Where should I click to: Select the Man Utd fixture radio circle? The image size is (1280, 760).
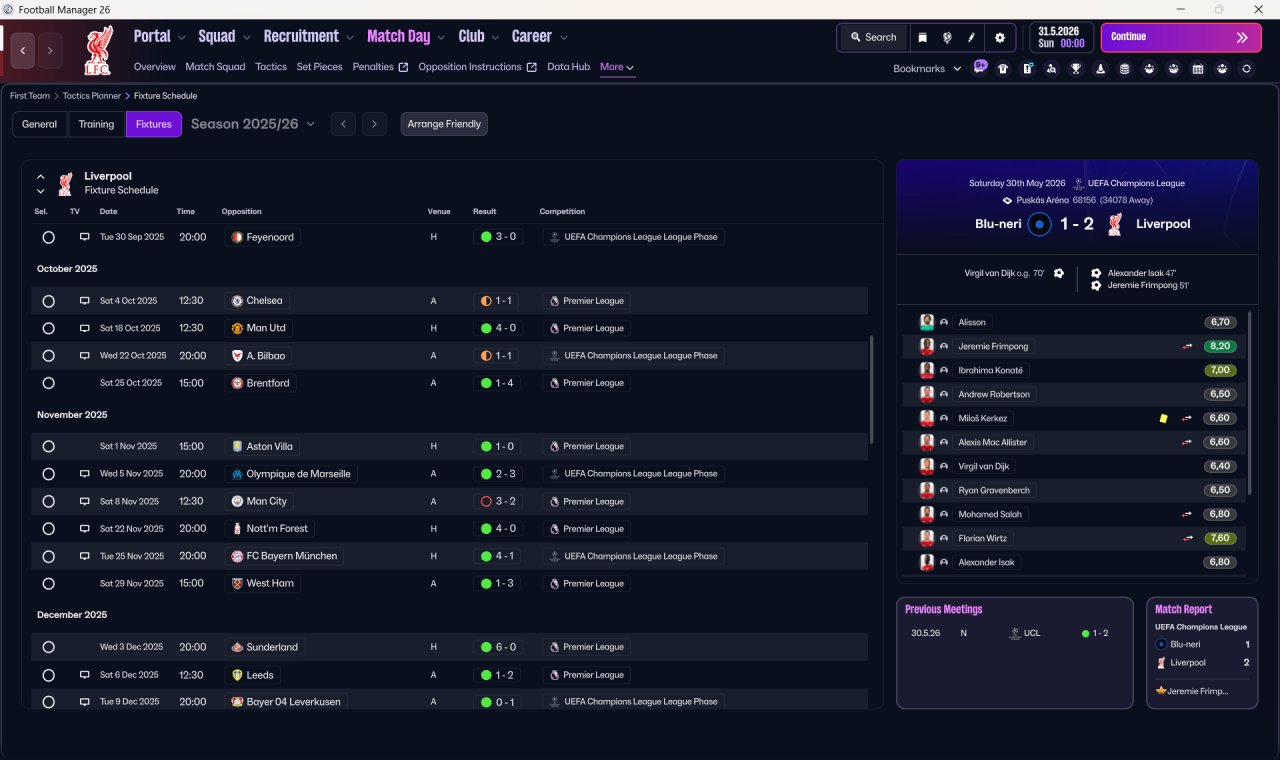coord(48,328)
